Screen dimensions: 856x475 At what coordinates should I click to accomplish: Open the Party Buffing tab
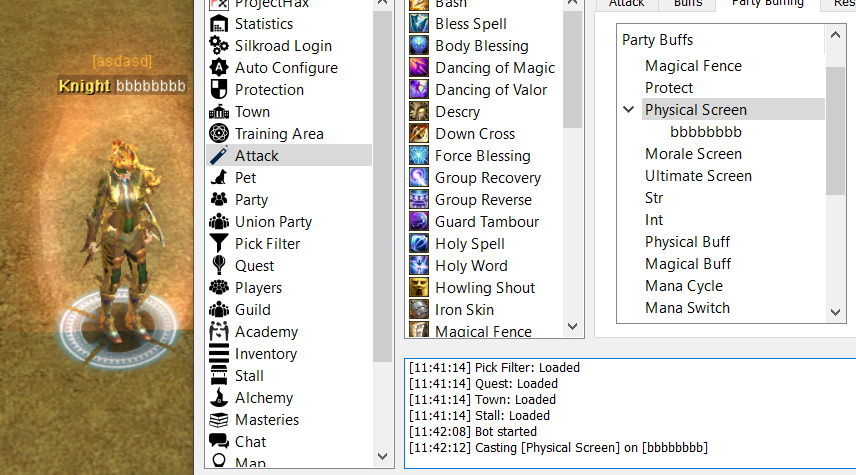[768, 3]
